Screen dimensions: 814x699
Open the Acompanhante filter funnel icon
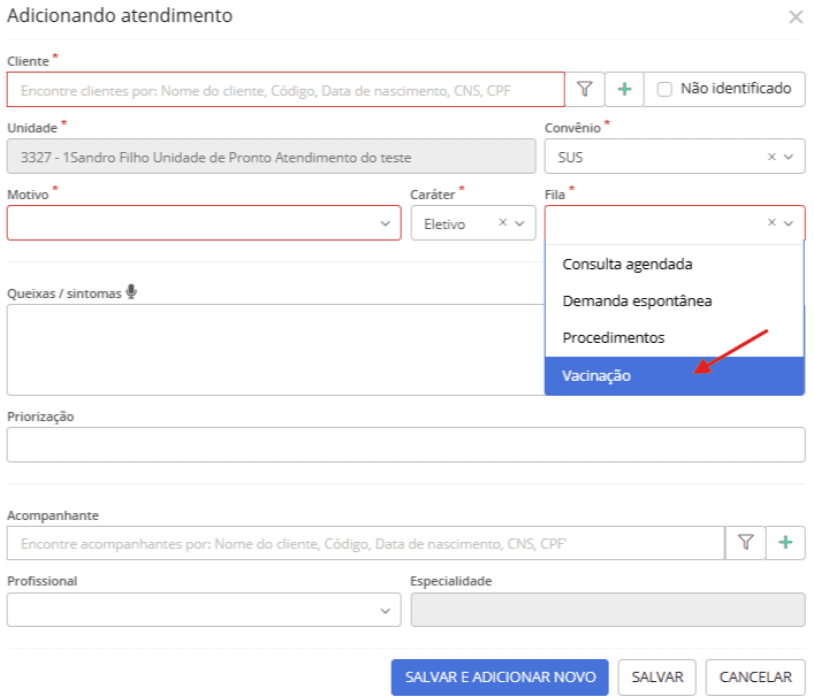[x=745, y=543]
